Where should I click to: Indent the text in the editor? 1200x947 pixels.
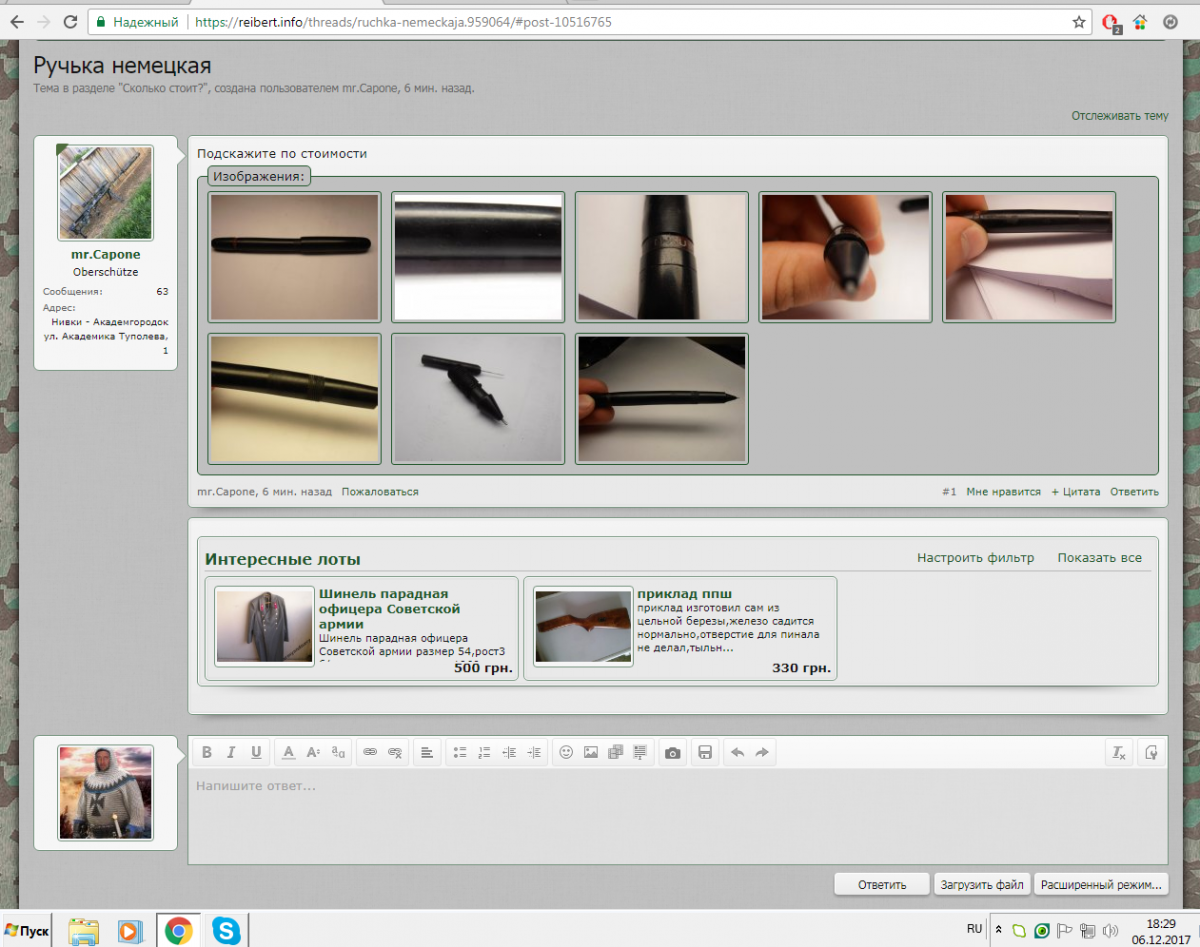point(534,752)
